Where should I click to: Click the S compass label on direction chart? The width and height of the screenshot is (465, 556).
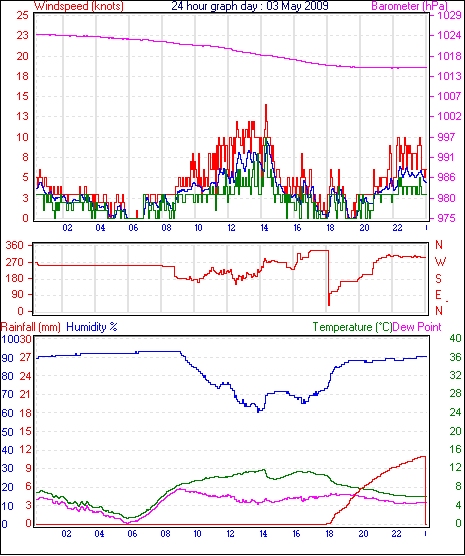(438, 279)
